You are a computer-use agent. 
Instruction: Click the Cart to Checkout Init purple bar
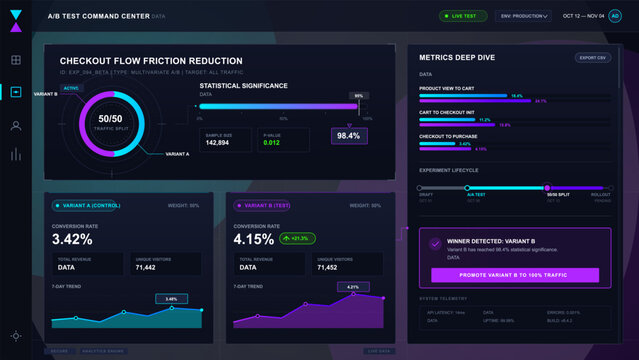(x=457, y=125)
